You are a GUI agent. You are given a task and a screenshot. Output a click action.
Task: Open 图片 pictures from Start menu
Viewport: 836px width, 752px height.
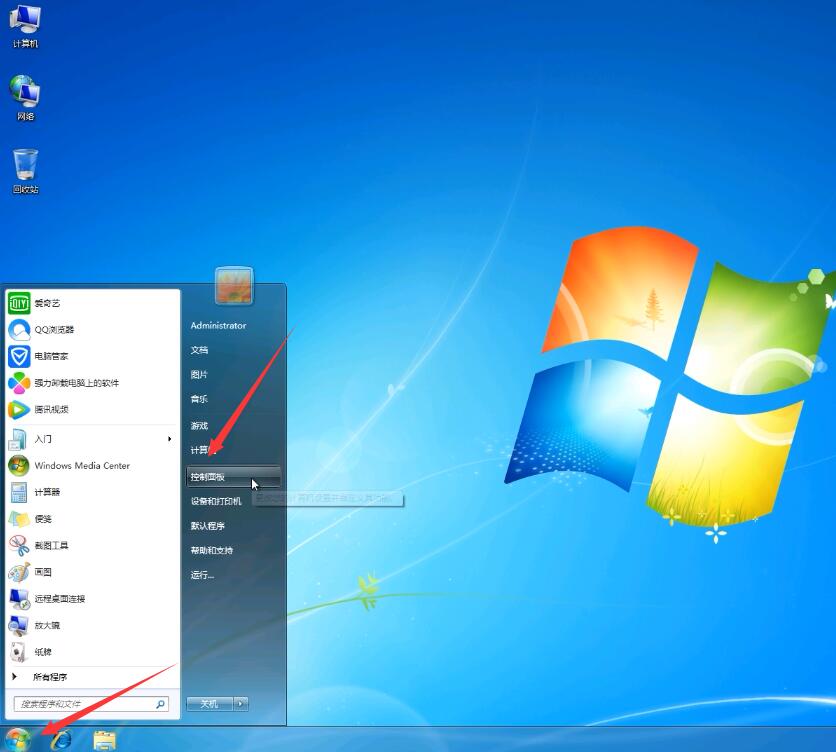233,374
